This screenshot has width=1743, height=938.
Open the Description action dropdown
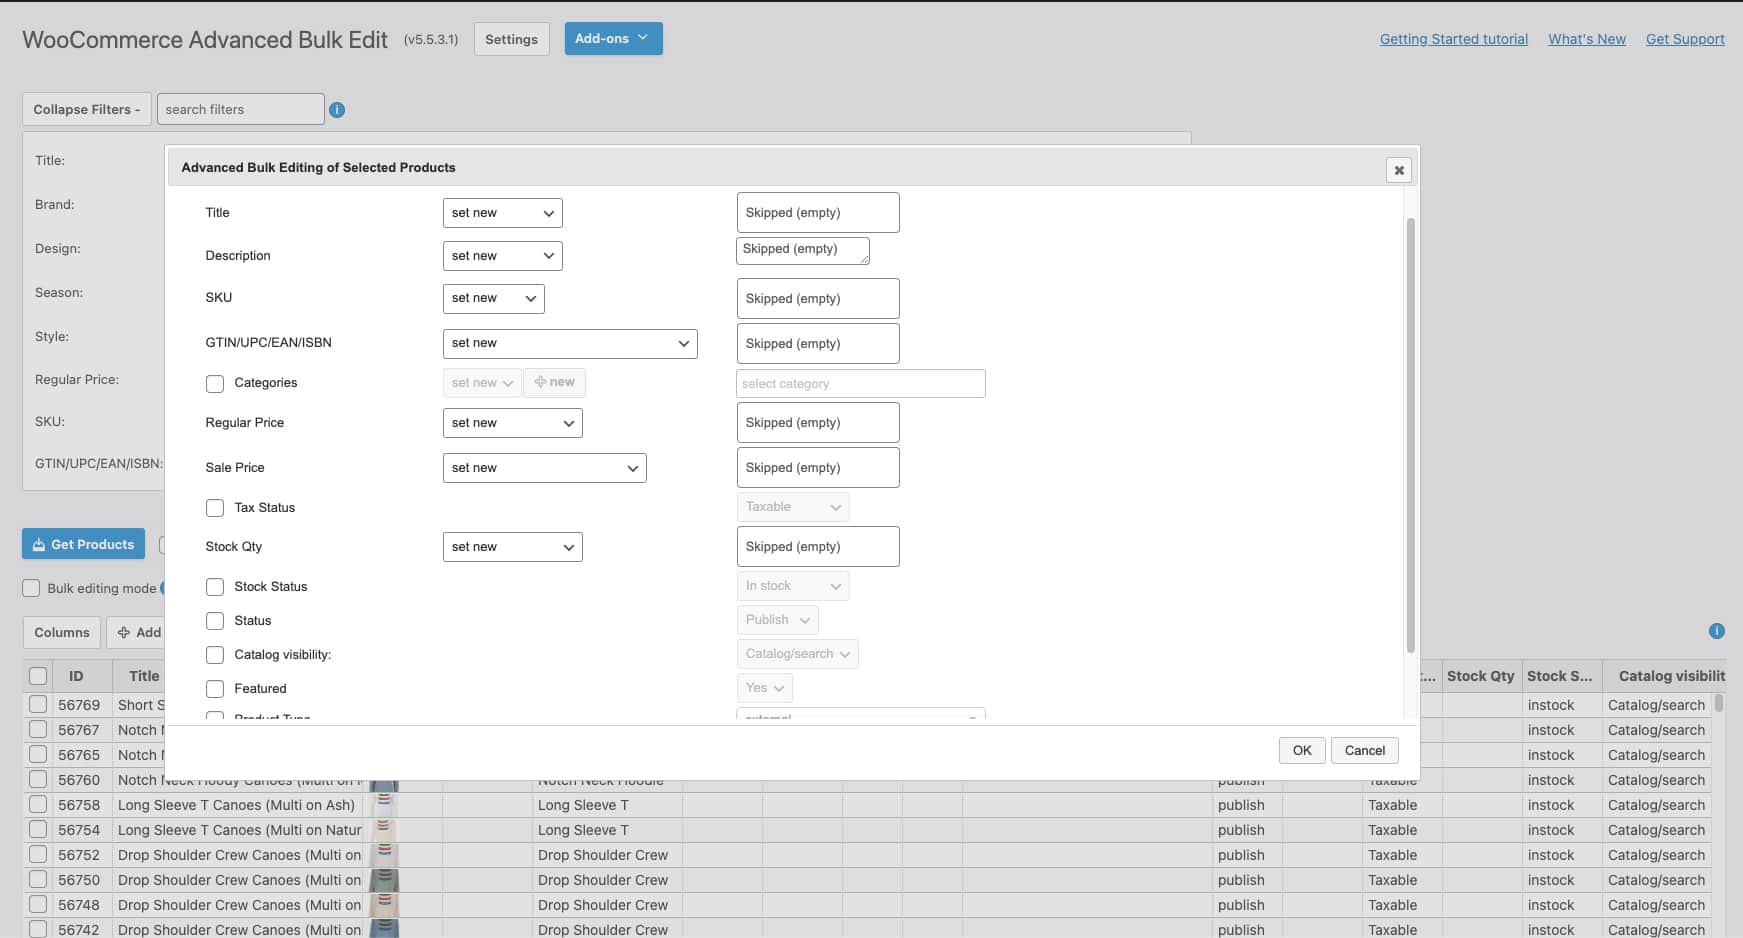(502, 256)
